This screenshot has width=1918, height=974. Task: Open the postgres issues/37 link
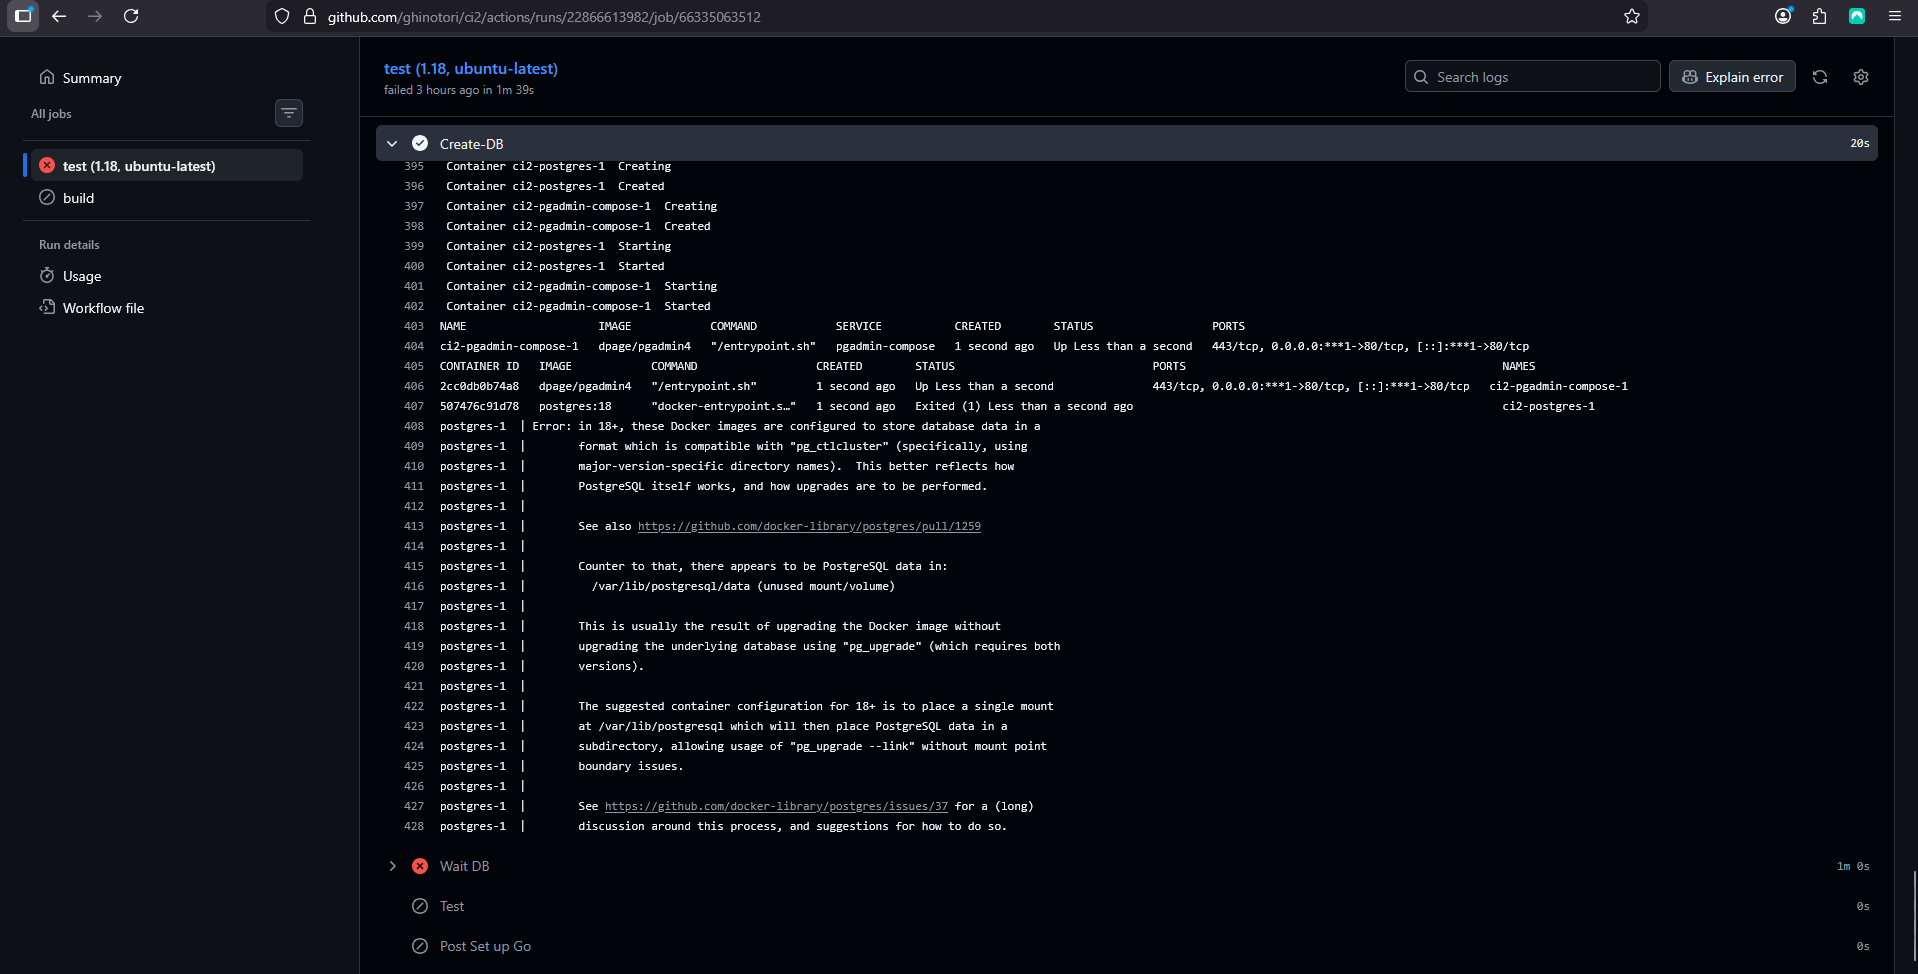(x=776, y=806)
